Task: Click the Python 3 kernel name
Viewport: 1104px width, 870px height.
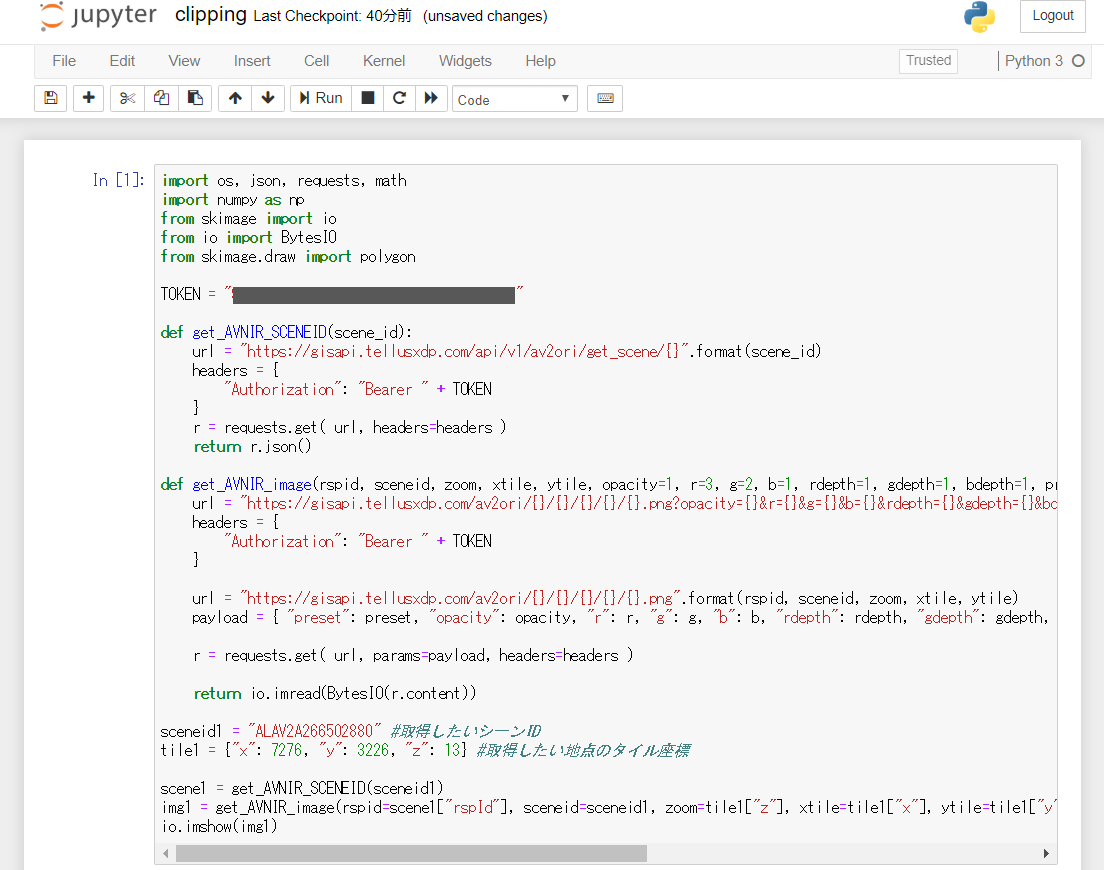Action: 1033,61
